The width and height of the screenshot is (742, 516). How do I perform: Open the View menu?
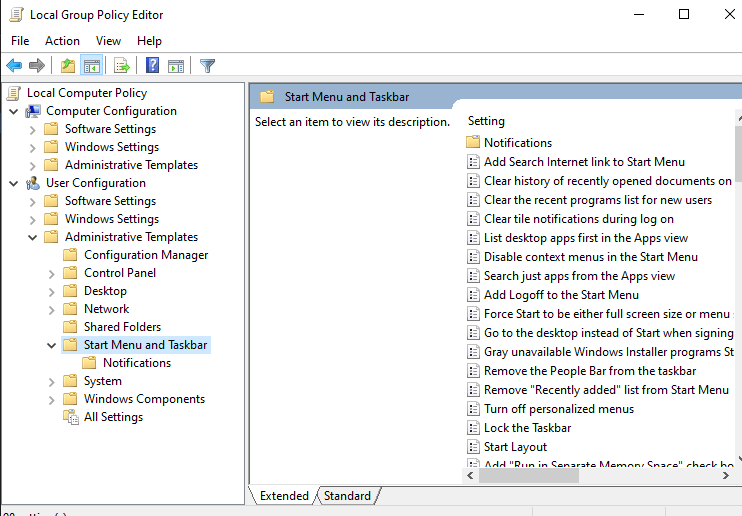pyautogui.click(x=108, y=41)
